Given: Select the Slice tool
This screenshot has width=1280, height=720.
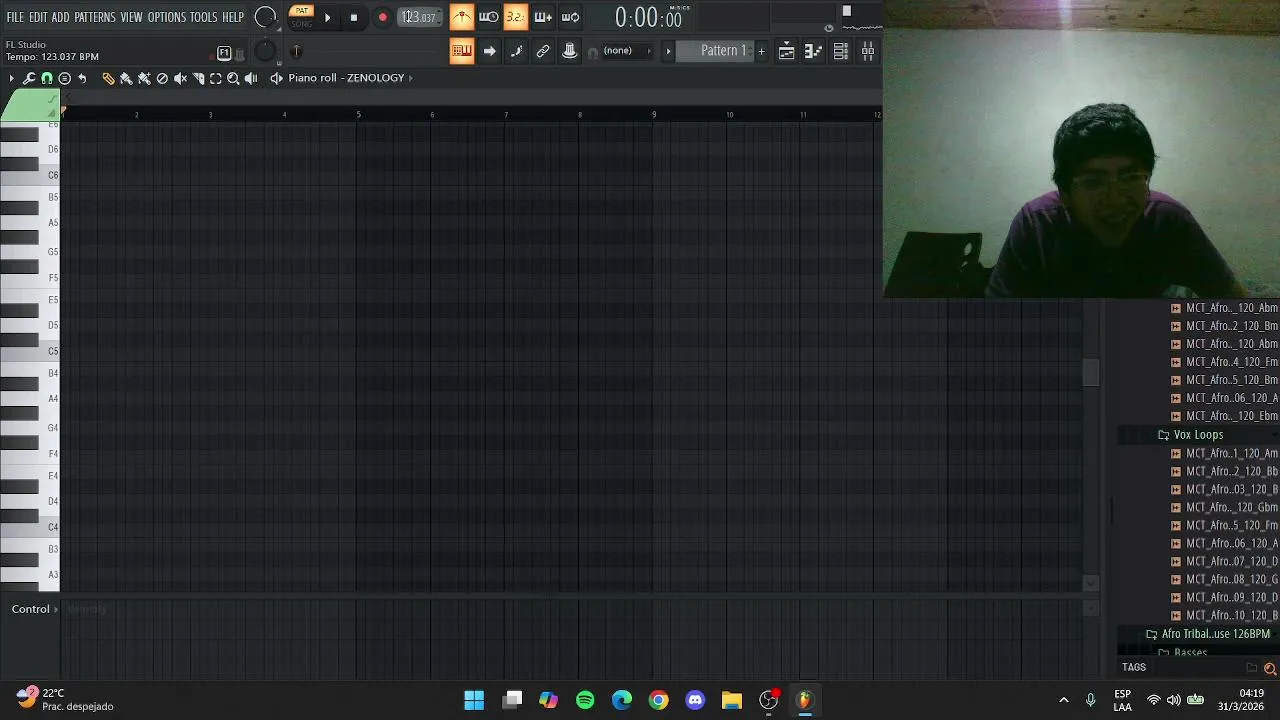Looking at the screenshot, I should click(x=198, y=78).
